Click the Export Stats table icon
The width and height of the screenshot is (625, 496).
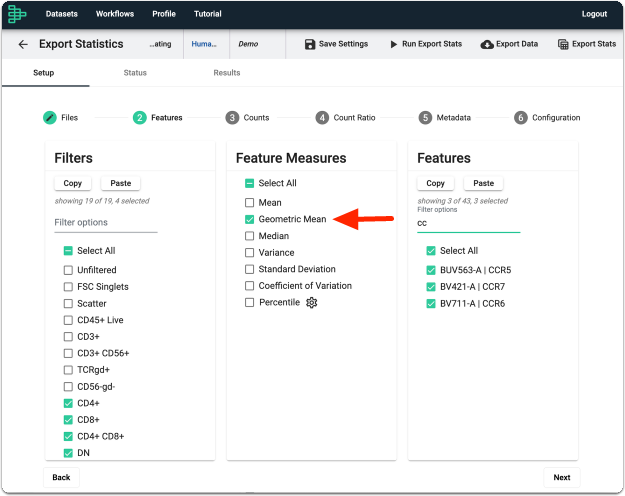tap(563, 44)
